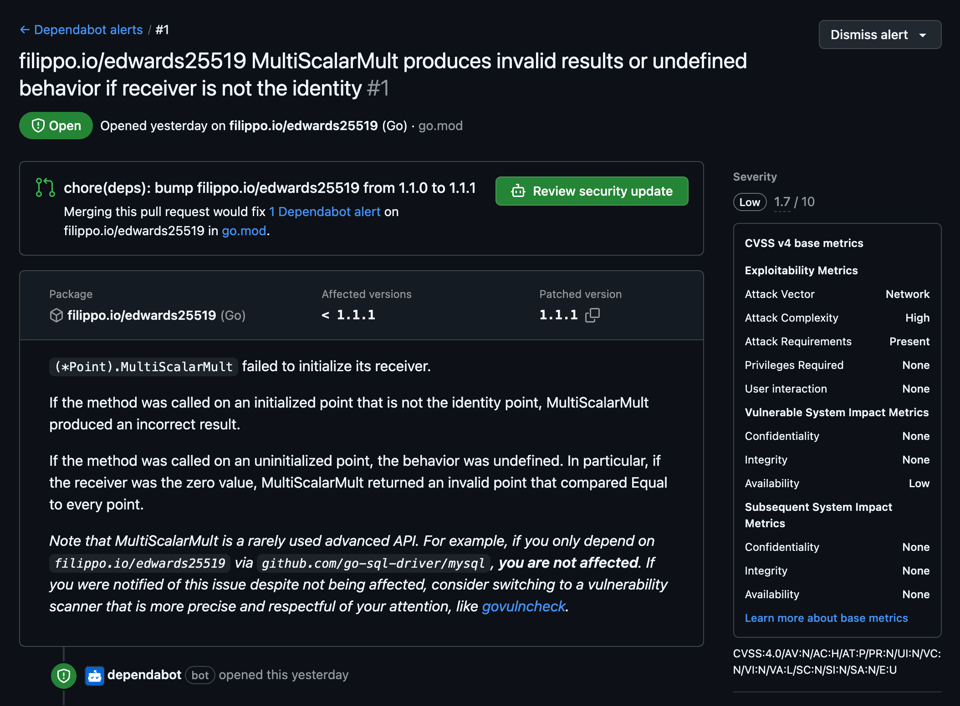Screen dimensions: 960x706
Task: Click the robot icon on Review button
Action: [x=518, y=191]
